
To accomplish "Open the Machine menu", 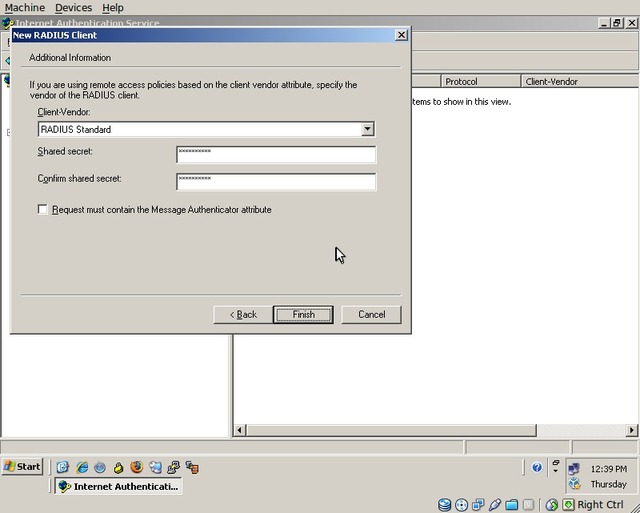I will tap(25, 8).
